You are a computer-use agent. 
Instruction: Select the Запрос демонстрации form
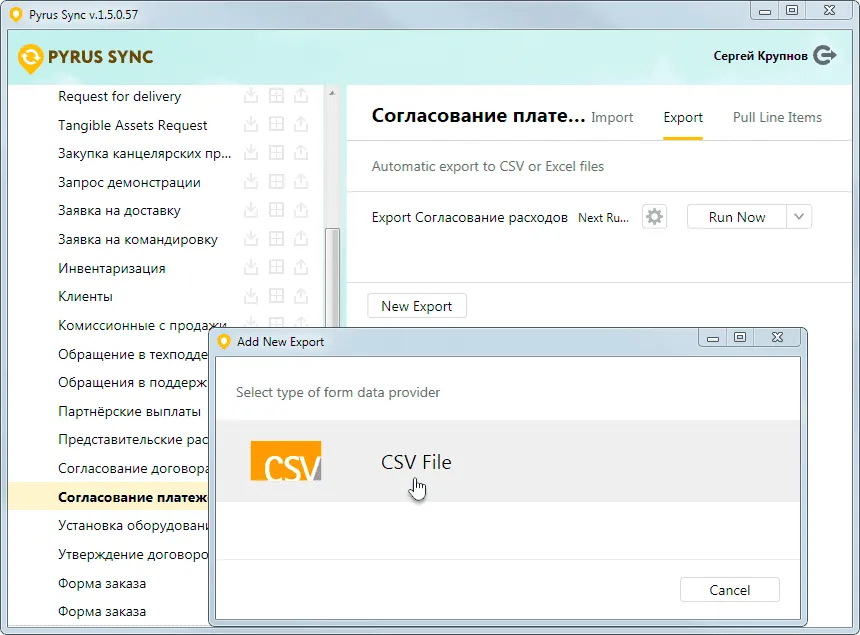point(129,182)
